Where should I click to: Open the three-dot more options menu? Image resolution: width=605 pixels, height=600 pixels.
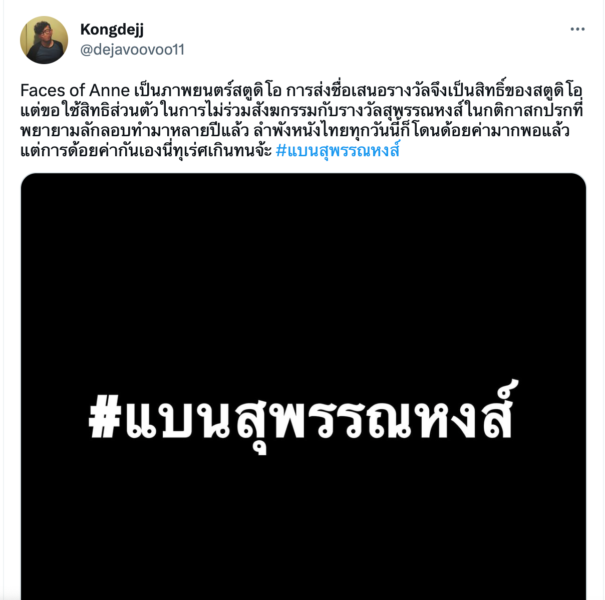pyautogui.click(x=578, y=29)
